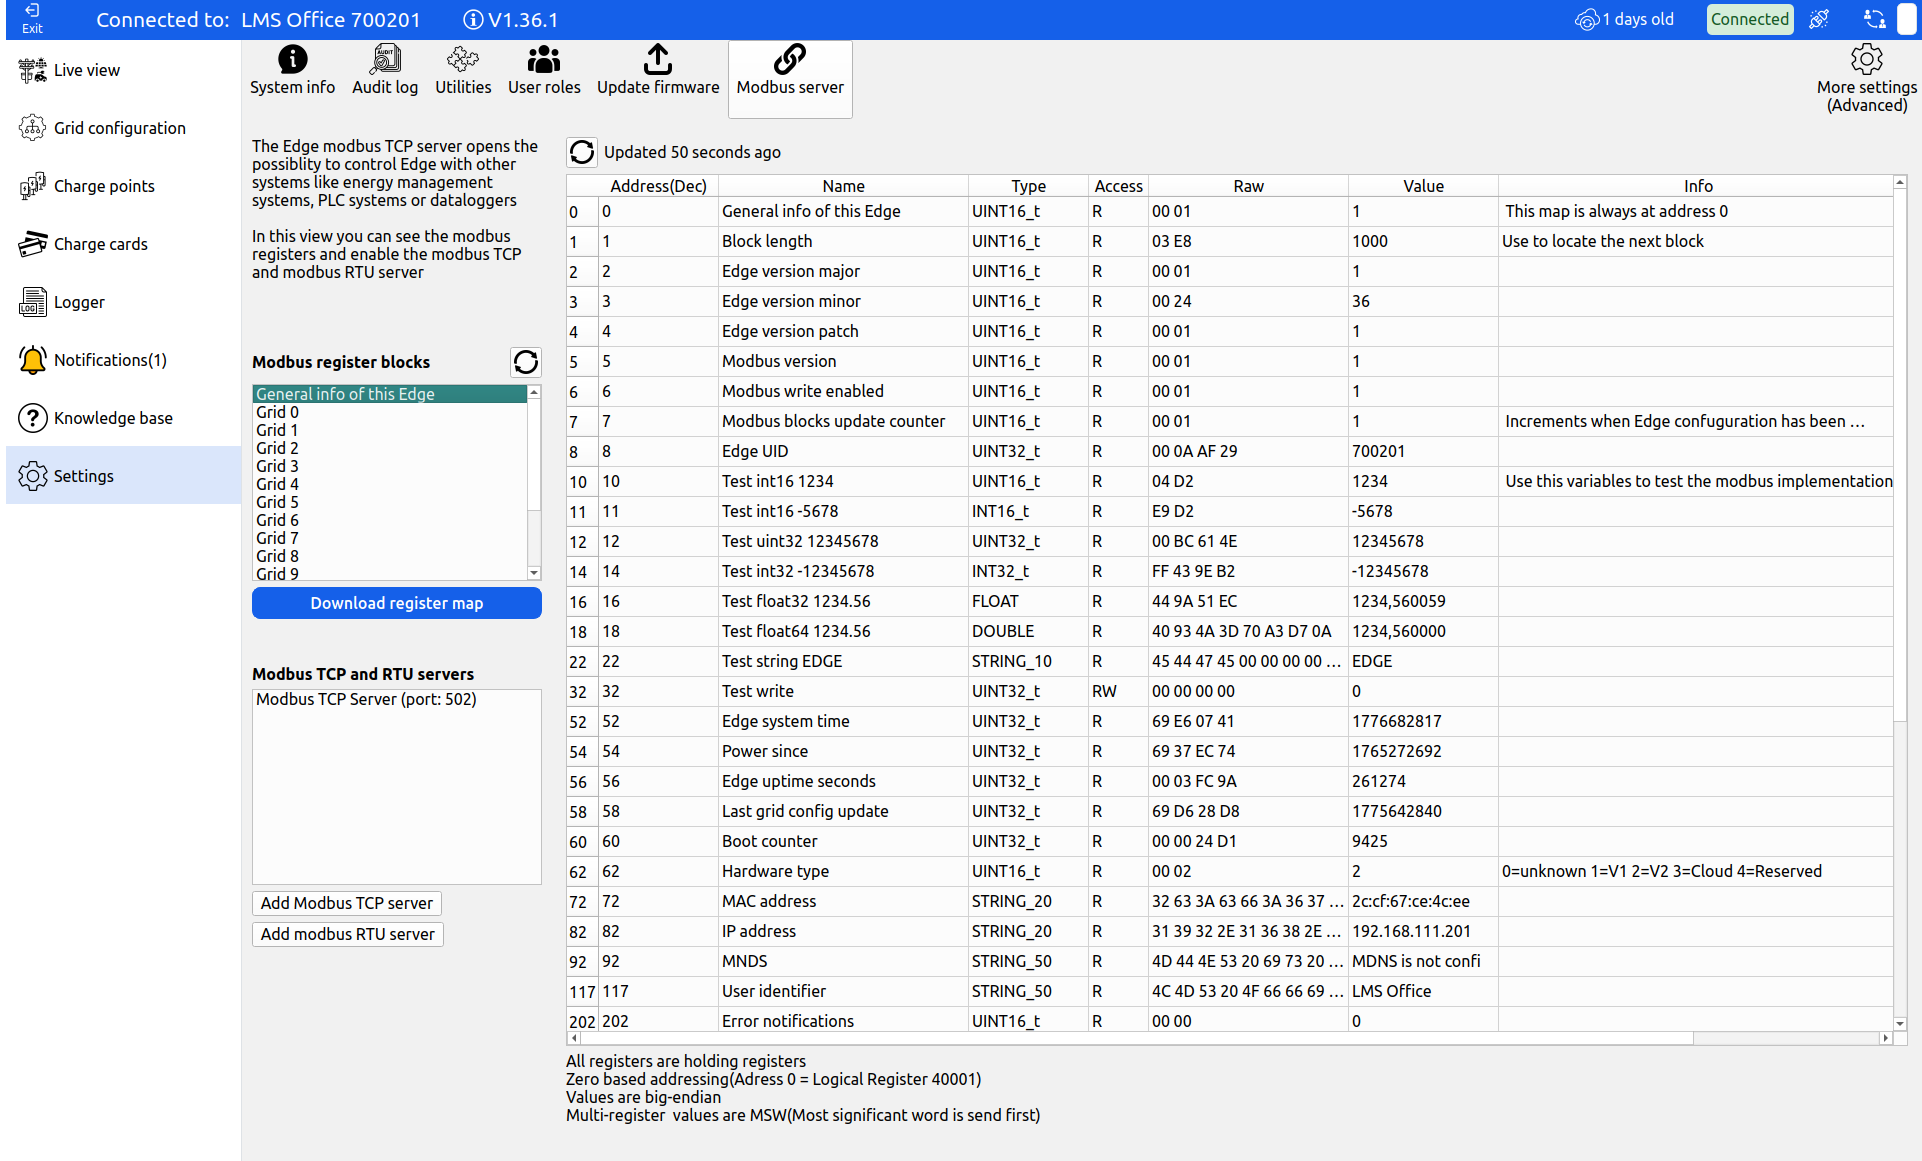Viewport: 1922px width, 1161px height.
Task: Click the Connected status badge
Action: click(1749, 20)
